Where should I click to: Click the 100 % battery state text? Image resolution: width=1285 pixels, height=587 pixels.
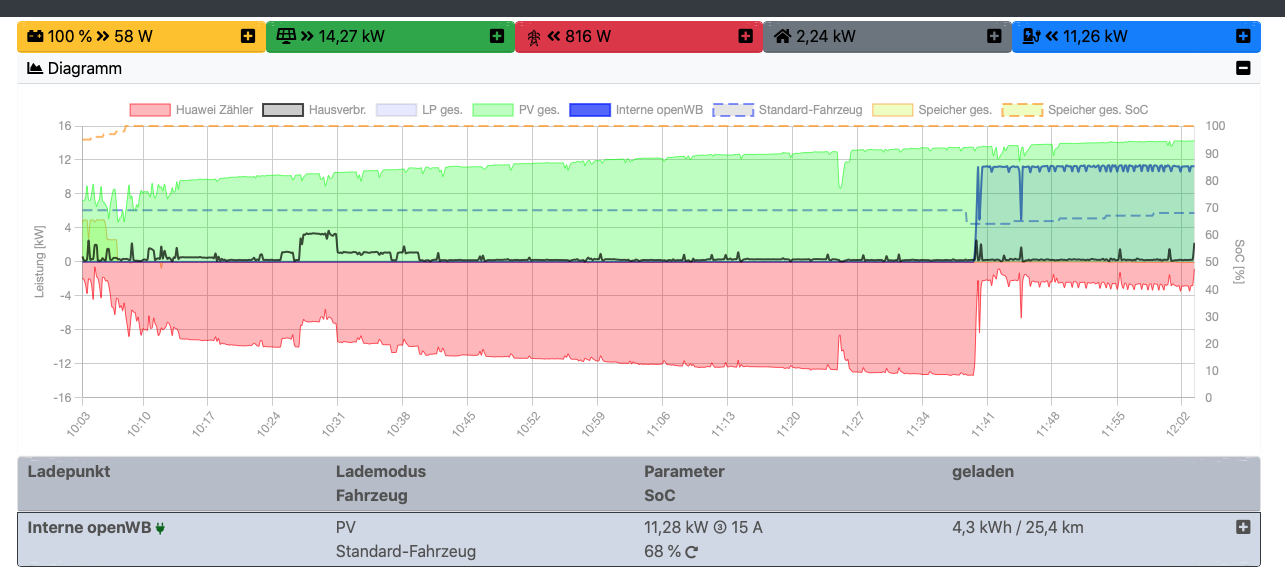69,36
